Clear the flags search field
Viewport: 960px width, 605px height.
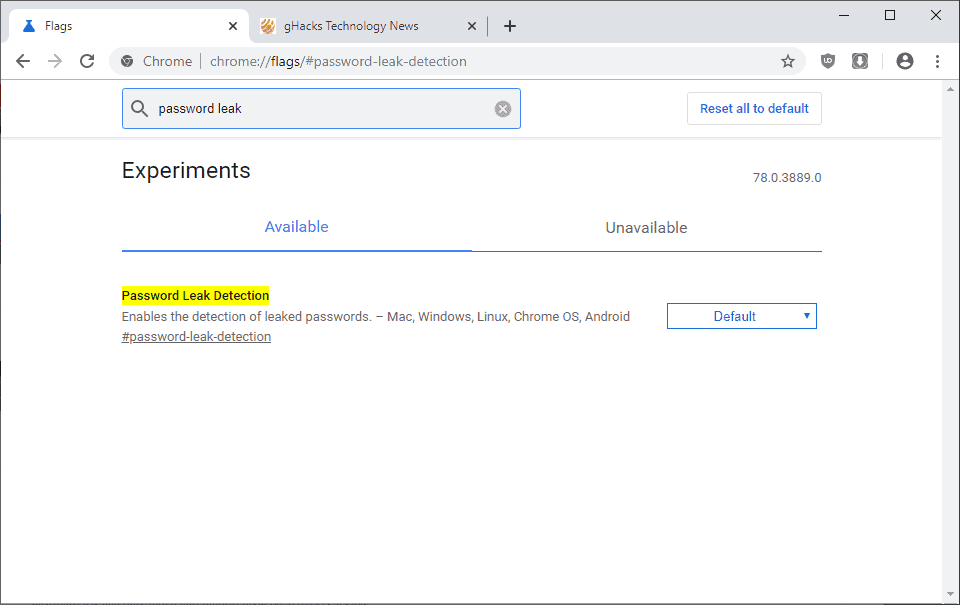(503, 109)
